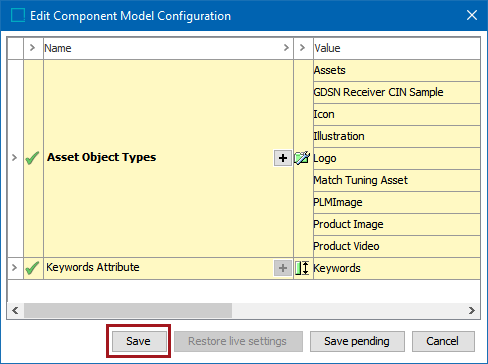
Task: Save the component model configuration
Action: tap(139, 341)
